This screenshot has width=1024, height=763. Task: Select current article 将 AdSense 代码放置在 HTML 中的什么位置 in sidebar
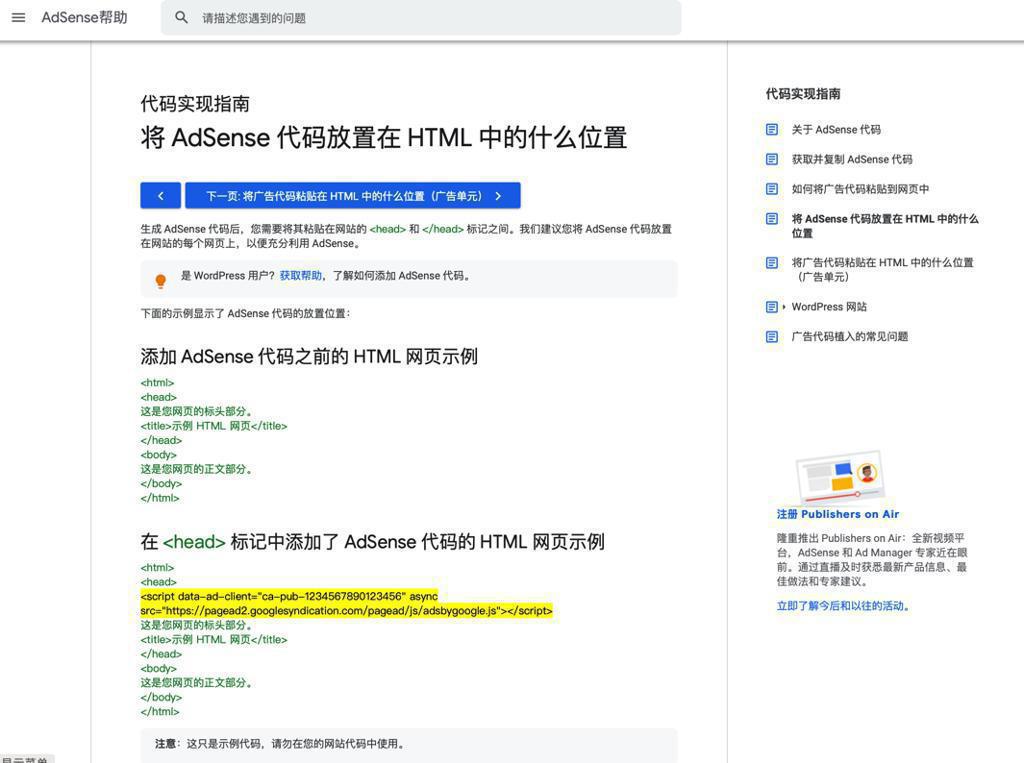click(885, 225)
